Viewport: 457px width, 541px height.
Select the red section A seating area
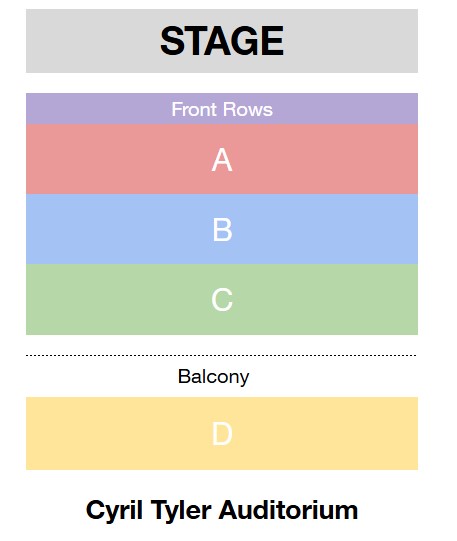[x=222, y=159]
